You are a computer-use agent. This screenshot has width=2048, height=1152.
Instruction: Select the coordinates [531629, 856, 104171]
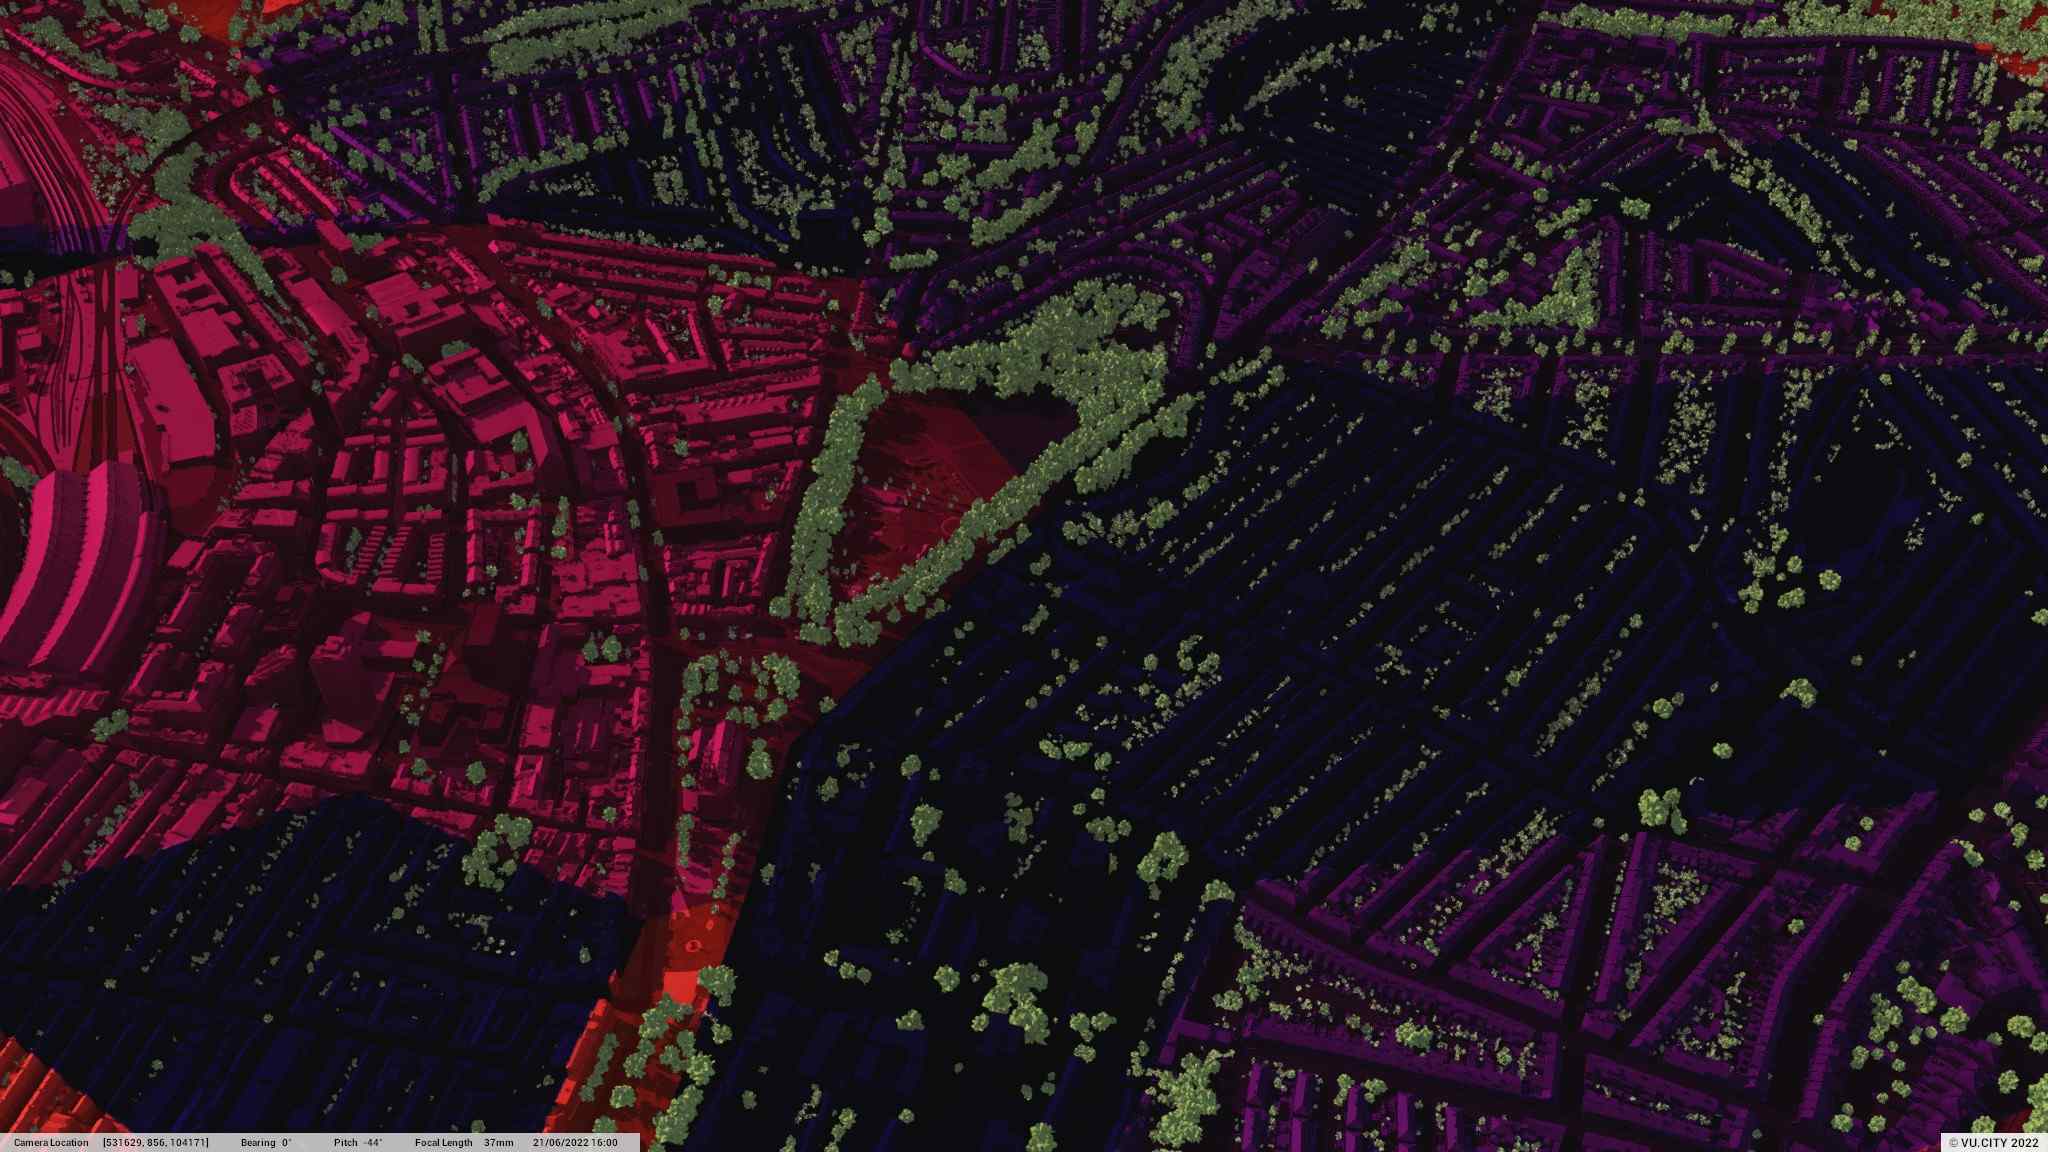click(156, 1142)
